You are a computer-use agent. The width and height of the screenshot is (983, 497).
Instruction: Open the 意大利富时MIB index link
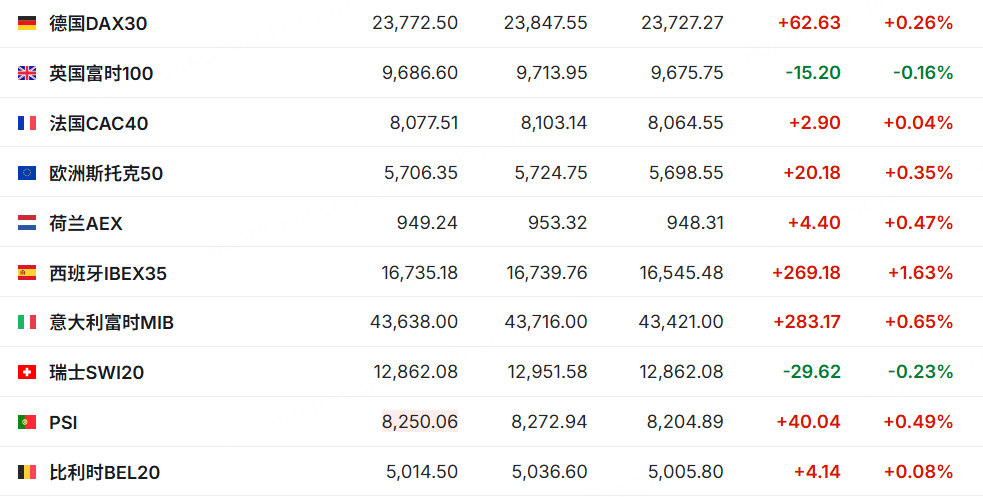pos(112,323)
